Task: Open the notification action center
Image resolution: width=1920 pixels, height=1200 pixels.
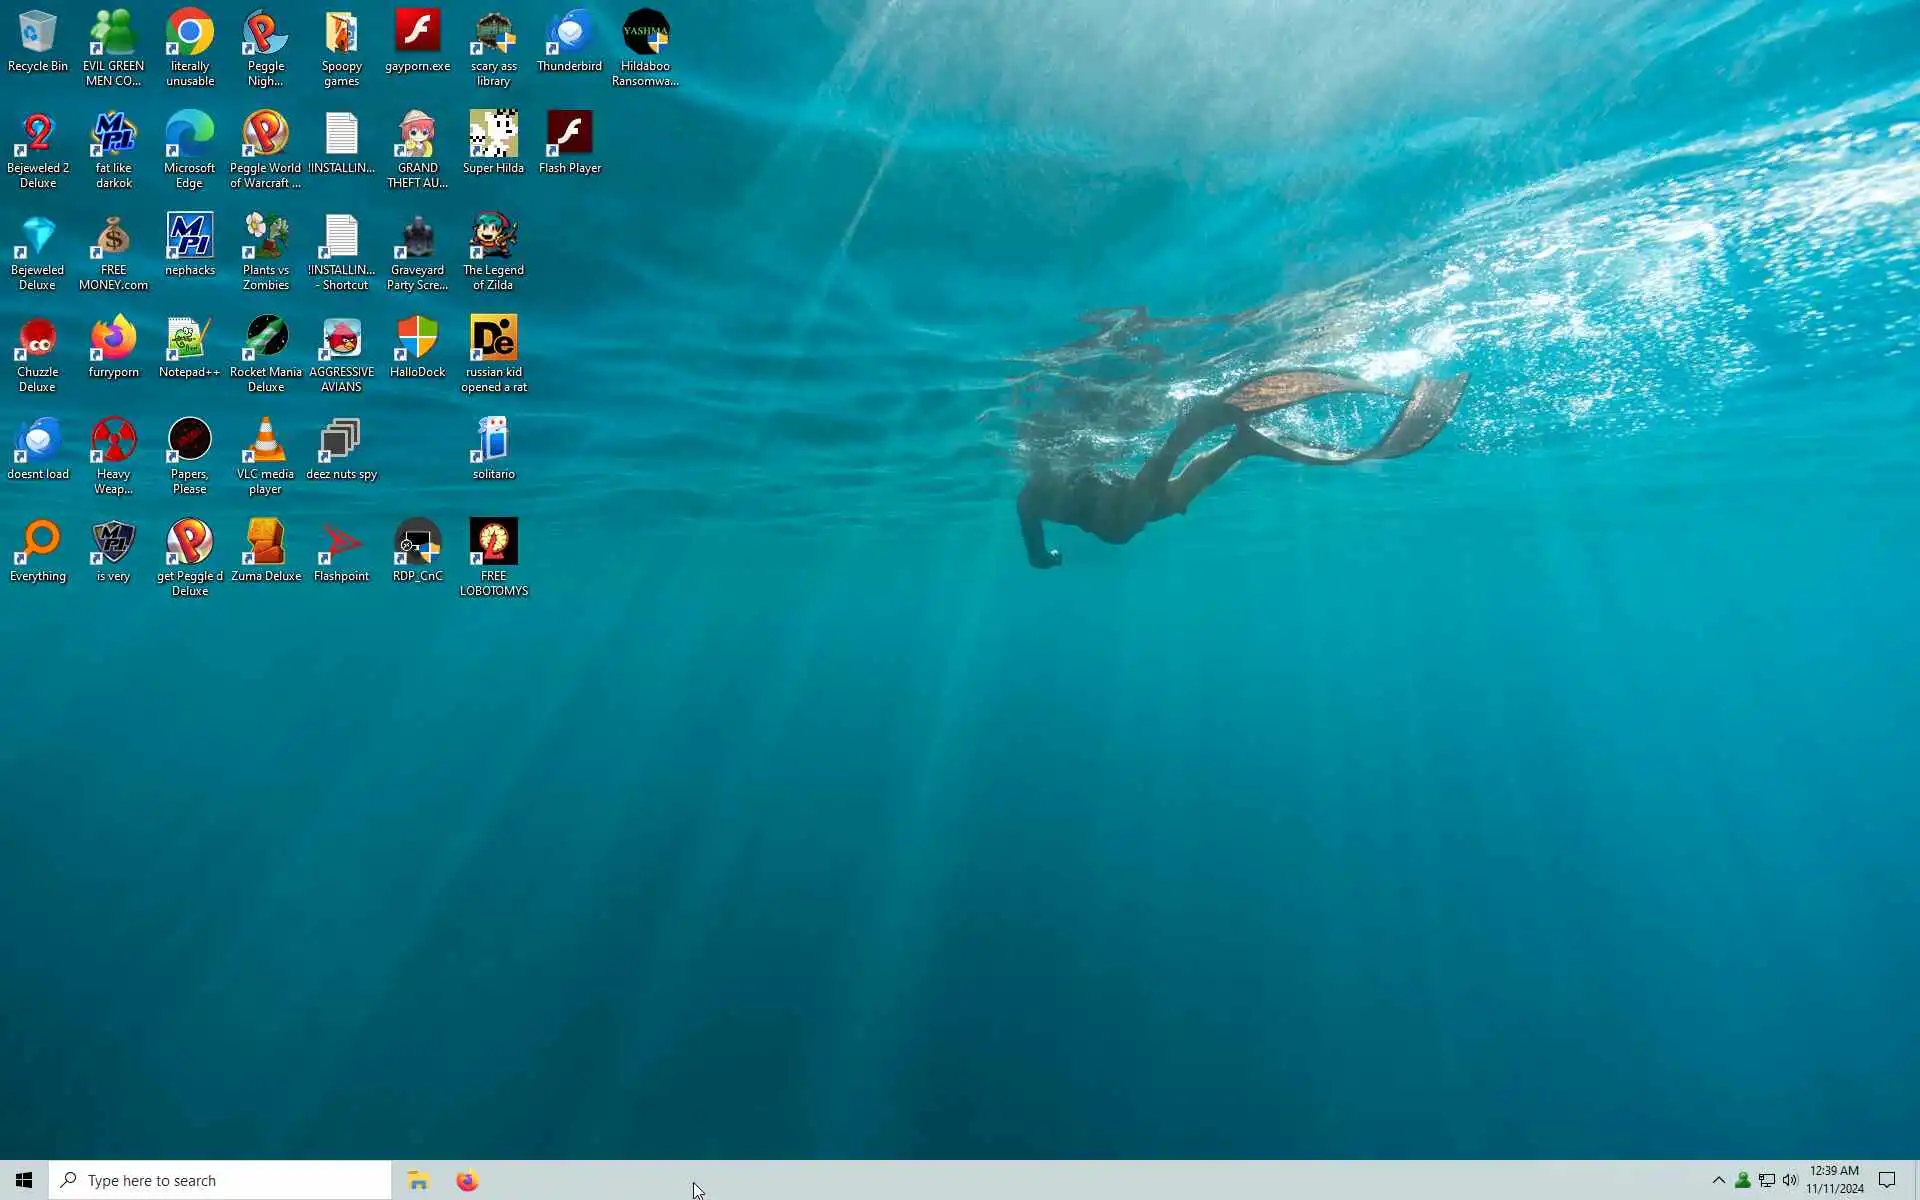Action: (x=1887, y=1180)
